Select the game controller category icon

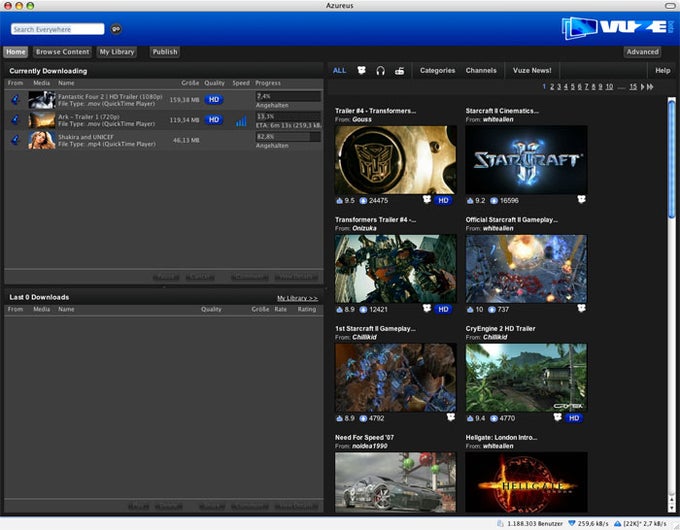(x=399, y=71)
